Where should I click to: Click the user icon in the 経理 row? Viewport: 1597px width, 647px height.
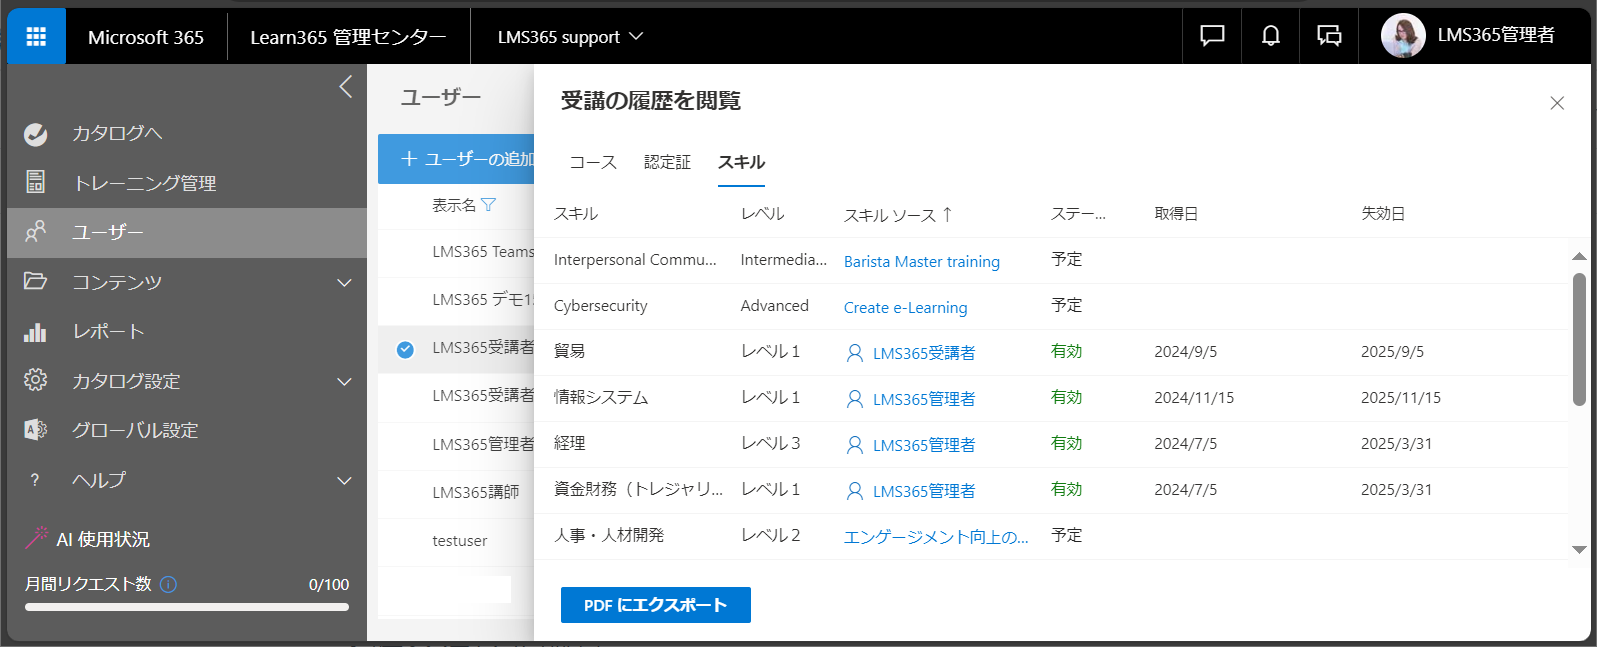tap(855, 444)
